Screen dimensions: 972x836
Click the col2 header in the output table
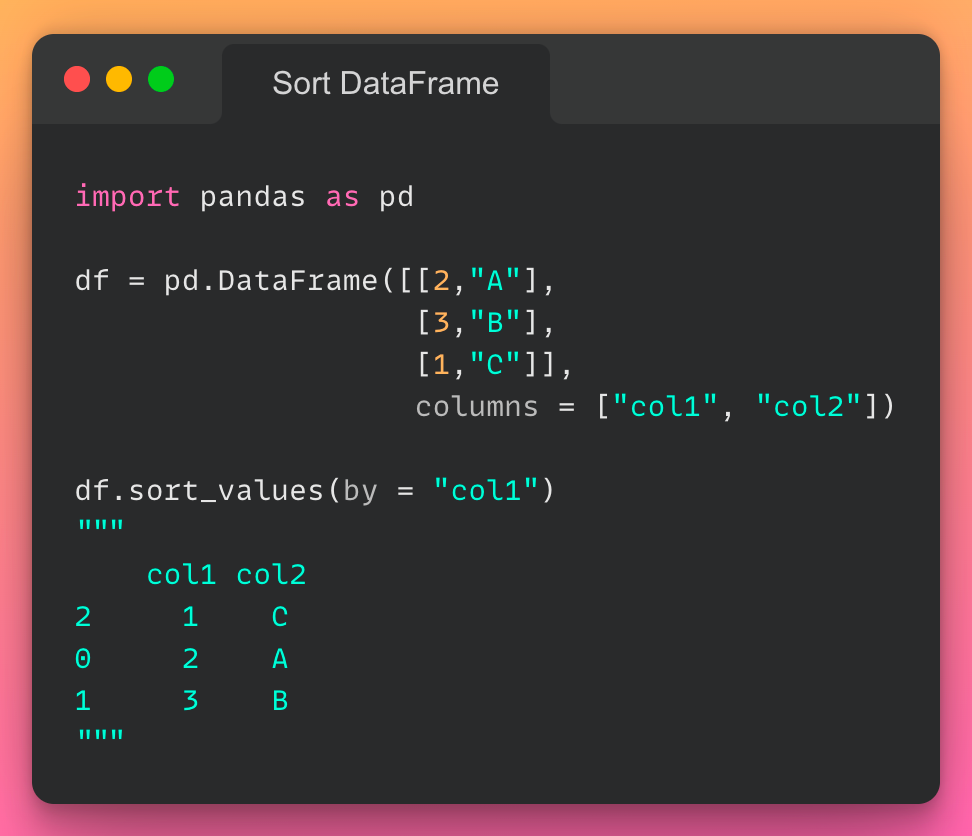[271, 575]
